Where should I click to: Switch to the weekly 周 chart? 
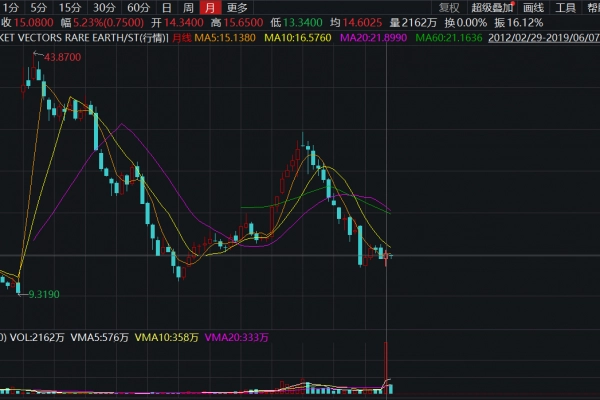click(188, 8)
